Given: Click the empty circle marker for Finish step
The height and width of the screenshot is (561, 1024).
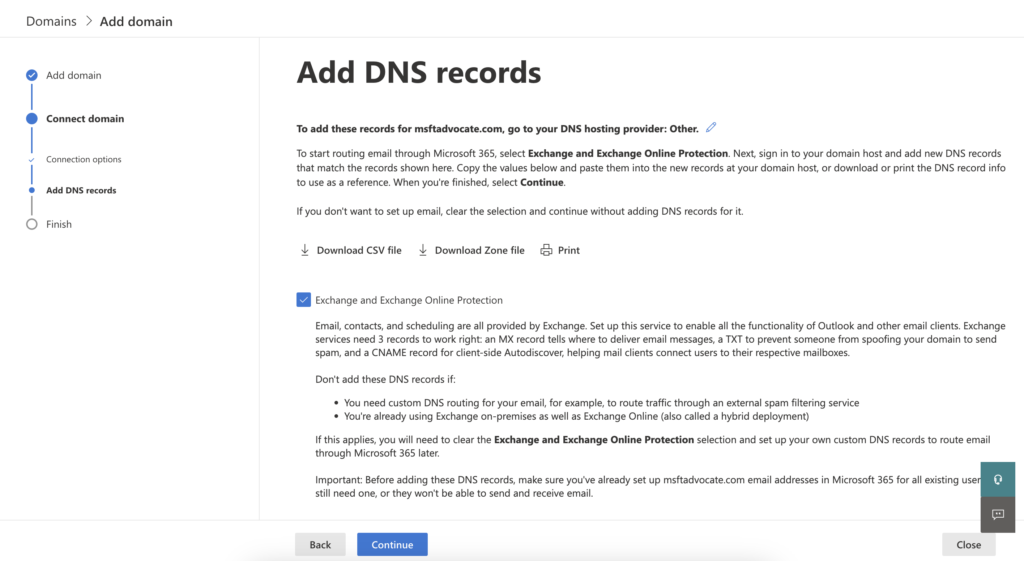Looking at the screenshot, I should (32, 224).
